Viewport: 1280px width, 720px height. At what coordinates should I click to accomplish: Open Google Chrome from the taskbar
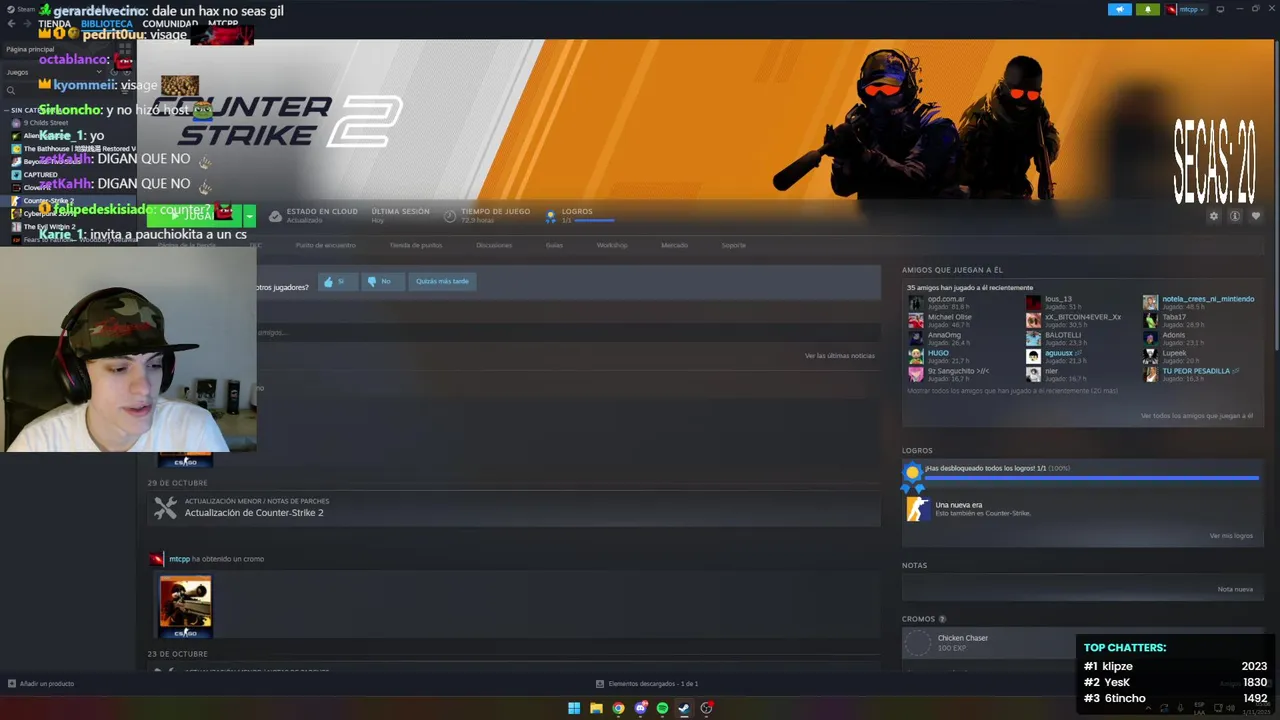point(618,708)
